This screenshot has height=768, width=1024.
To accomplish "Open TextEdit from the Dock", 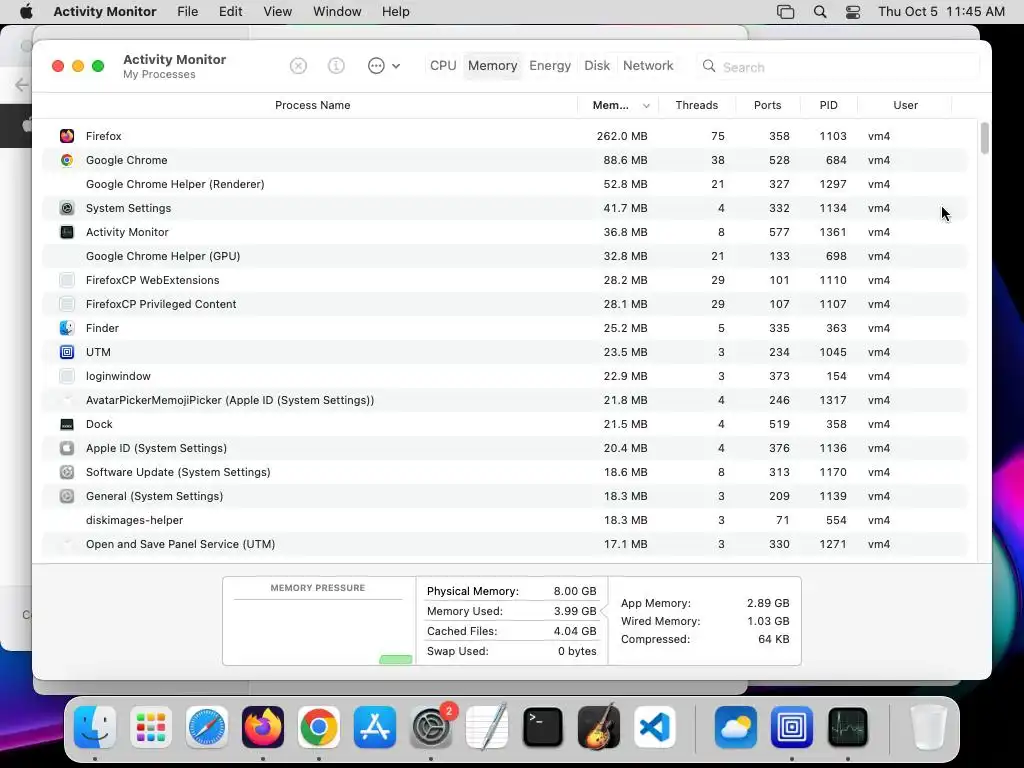I will (487, 727).
